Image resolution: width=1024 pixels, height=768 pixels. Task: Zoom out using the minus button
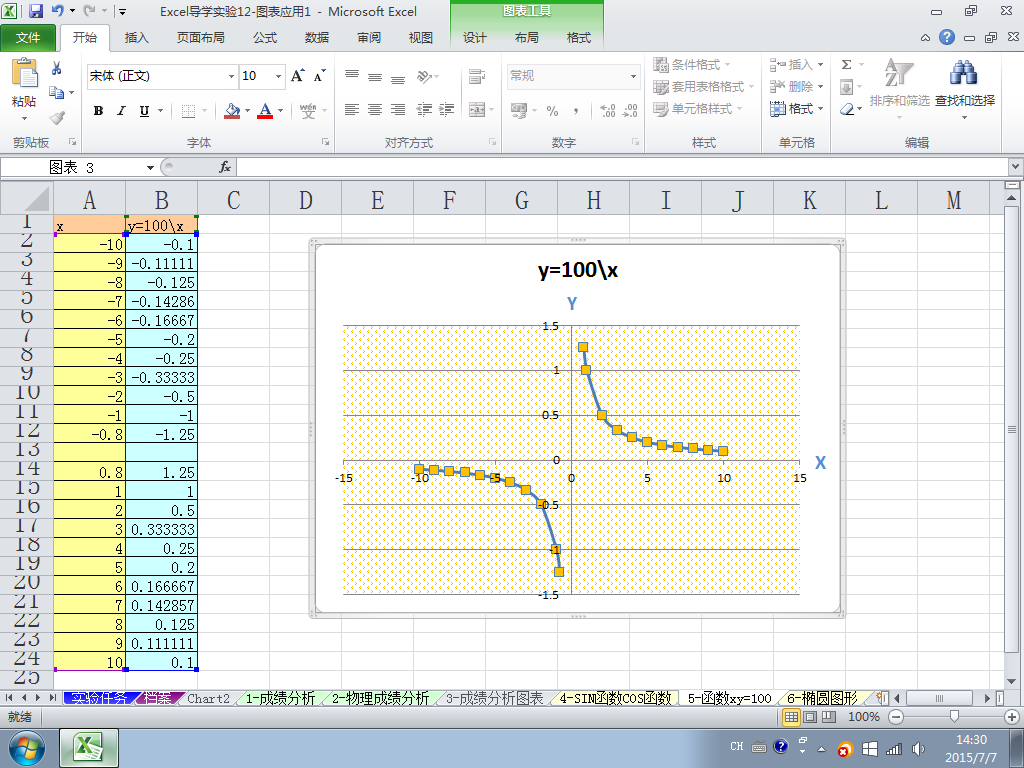pyautogui.click(x=896, y=717)
